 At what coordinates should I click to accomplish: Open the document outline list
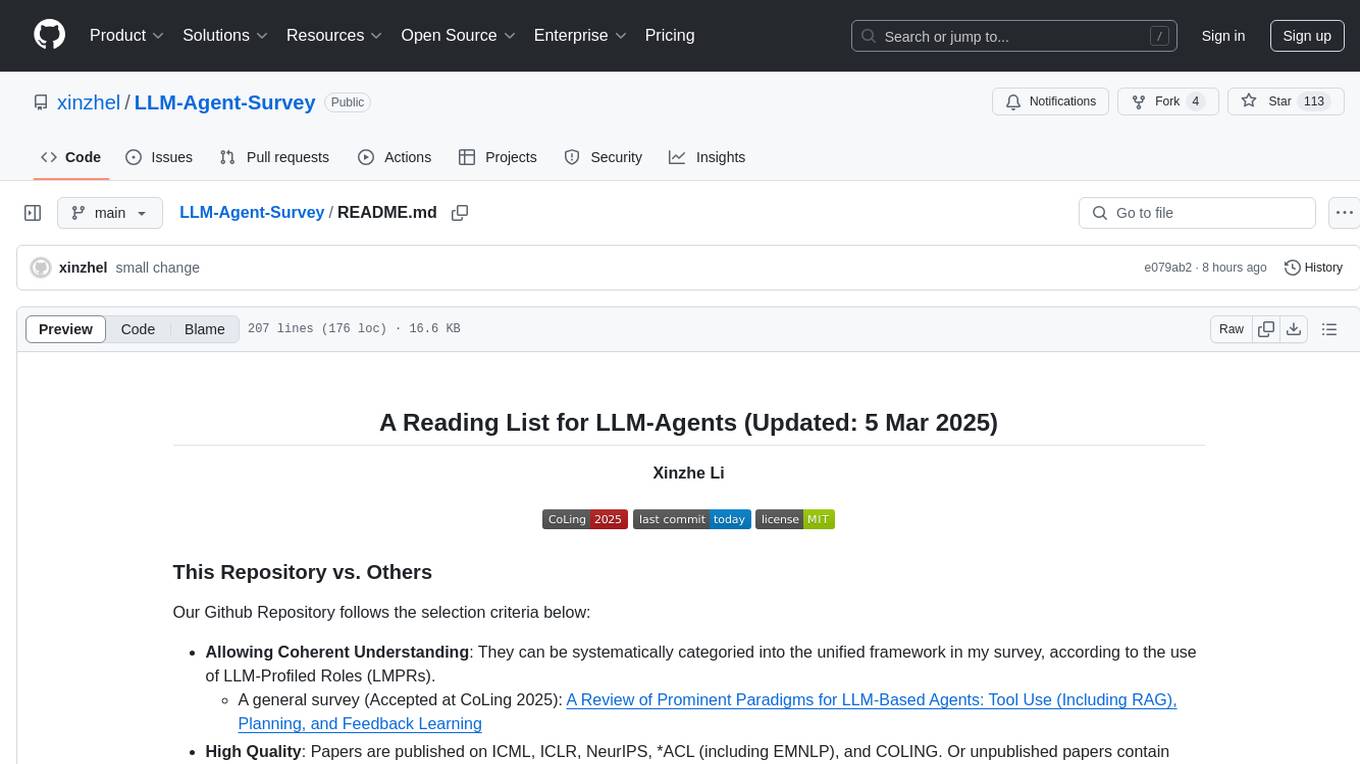tap(1329, 329)
